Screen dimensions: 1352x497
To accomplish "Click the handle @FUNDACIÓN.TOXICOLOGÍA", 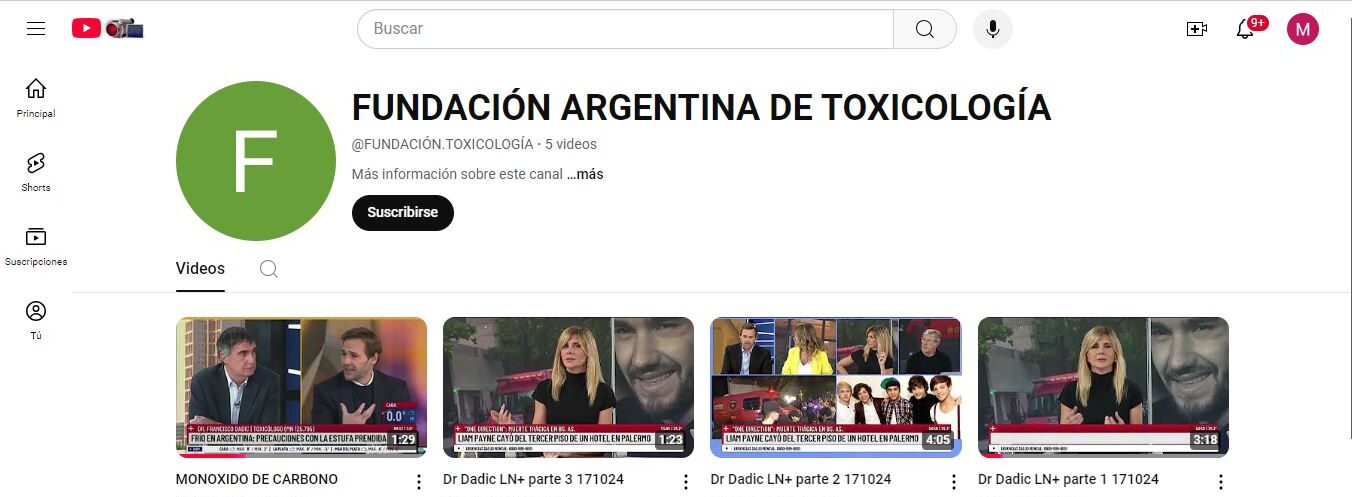I will click(443, 144).
